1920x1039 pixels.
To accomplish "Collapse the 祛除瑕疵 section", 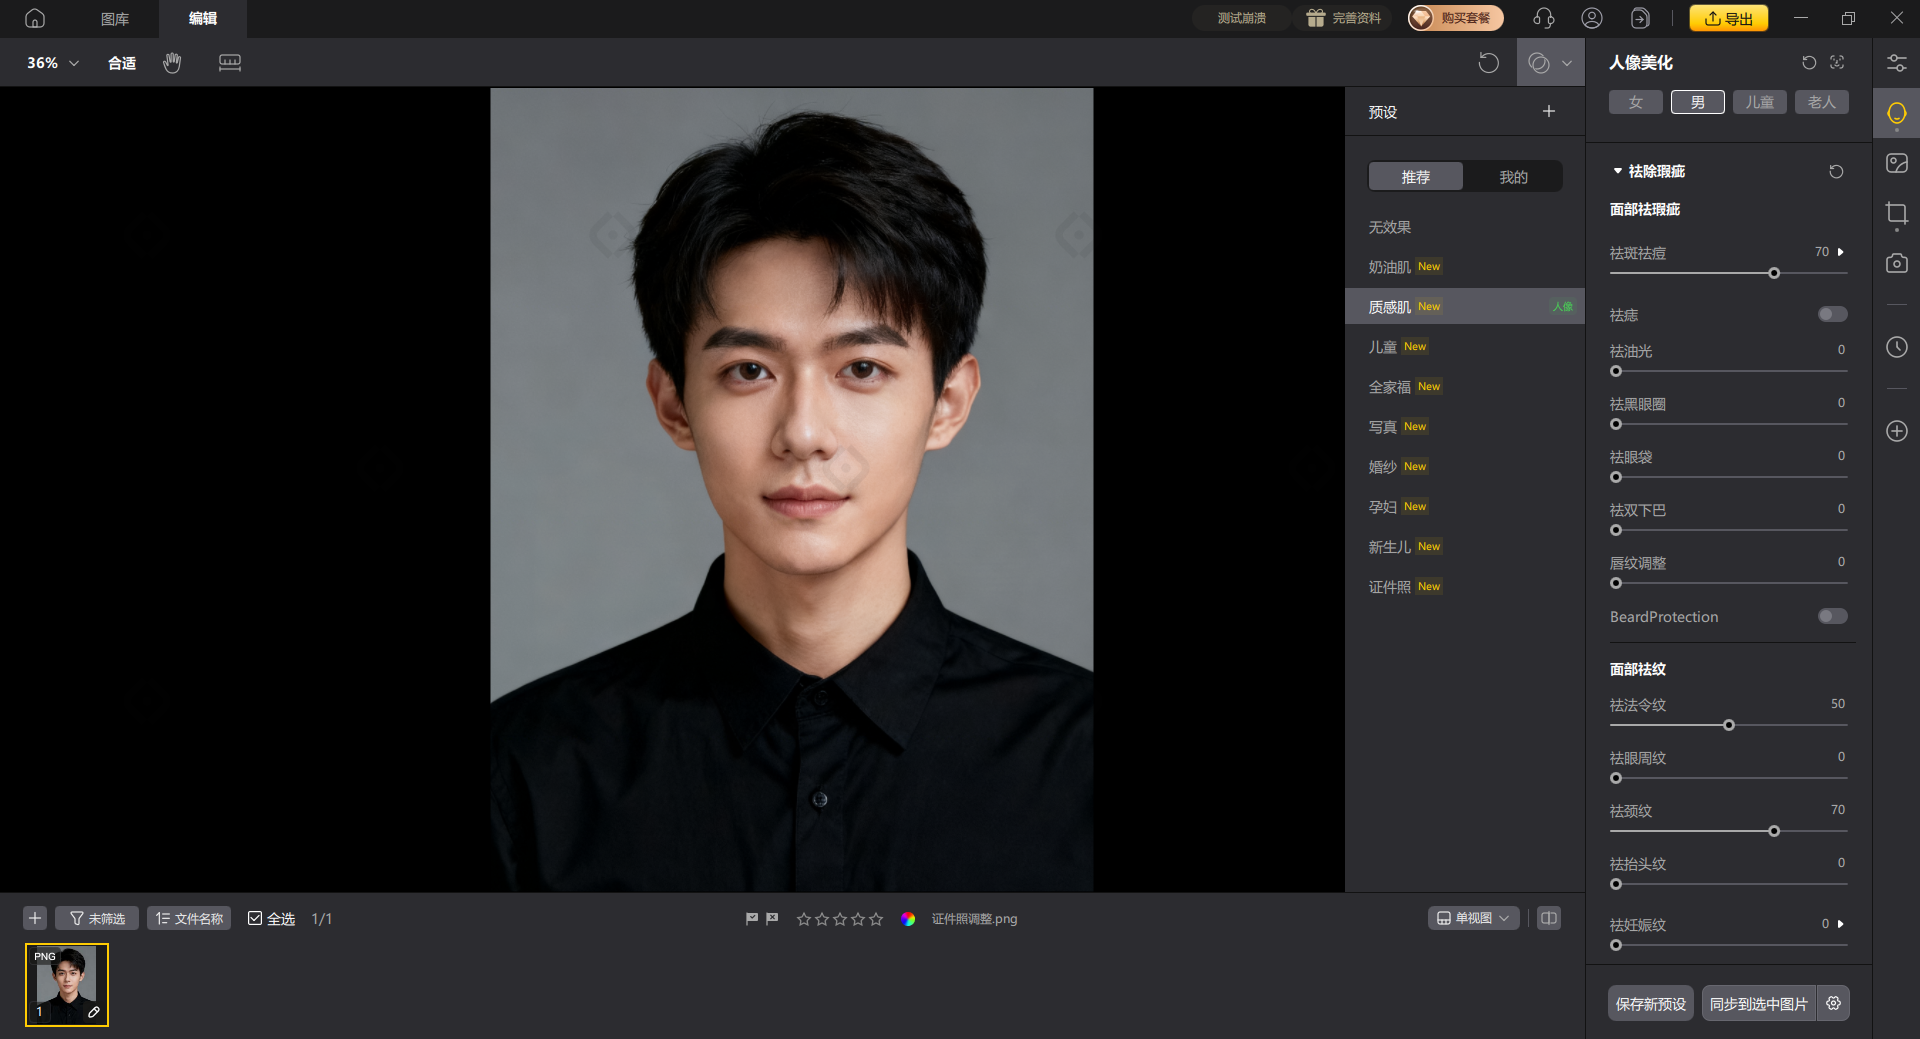I will (1618, 171).
